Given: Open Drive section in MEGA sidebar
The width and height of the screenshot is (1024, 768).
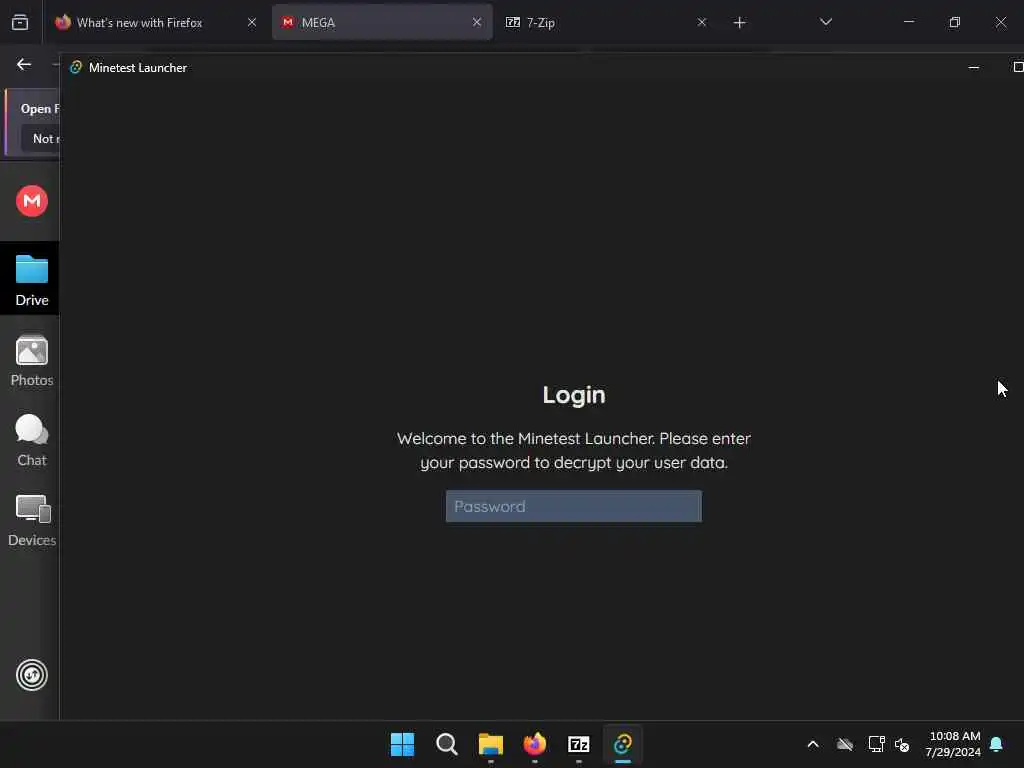Looking at the screenshot, I should click(x=31, y=281).
